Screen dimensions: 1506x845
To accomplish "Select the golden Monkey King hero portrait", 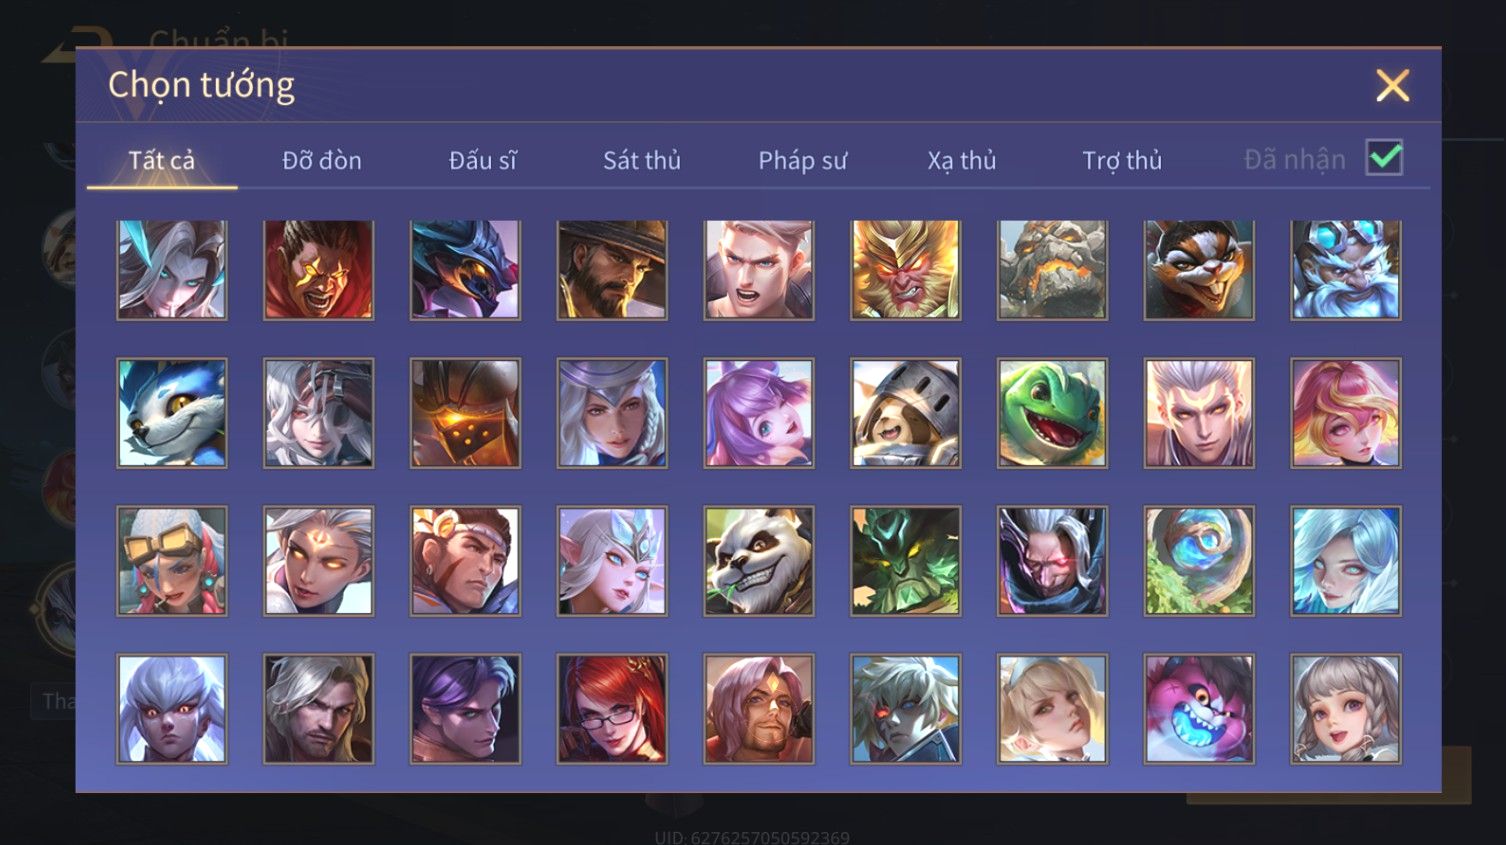I will (x=905, y=270).
